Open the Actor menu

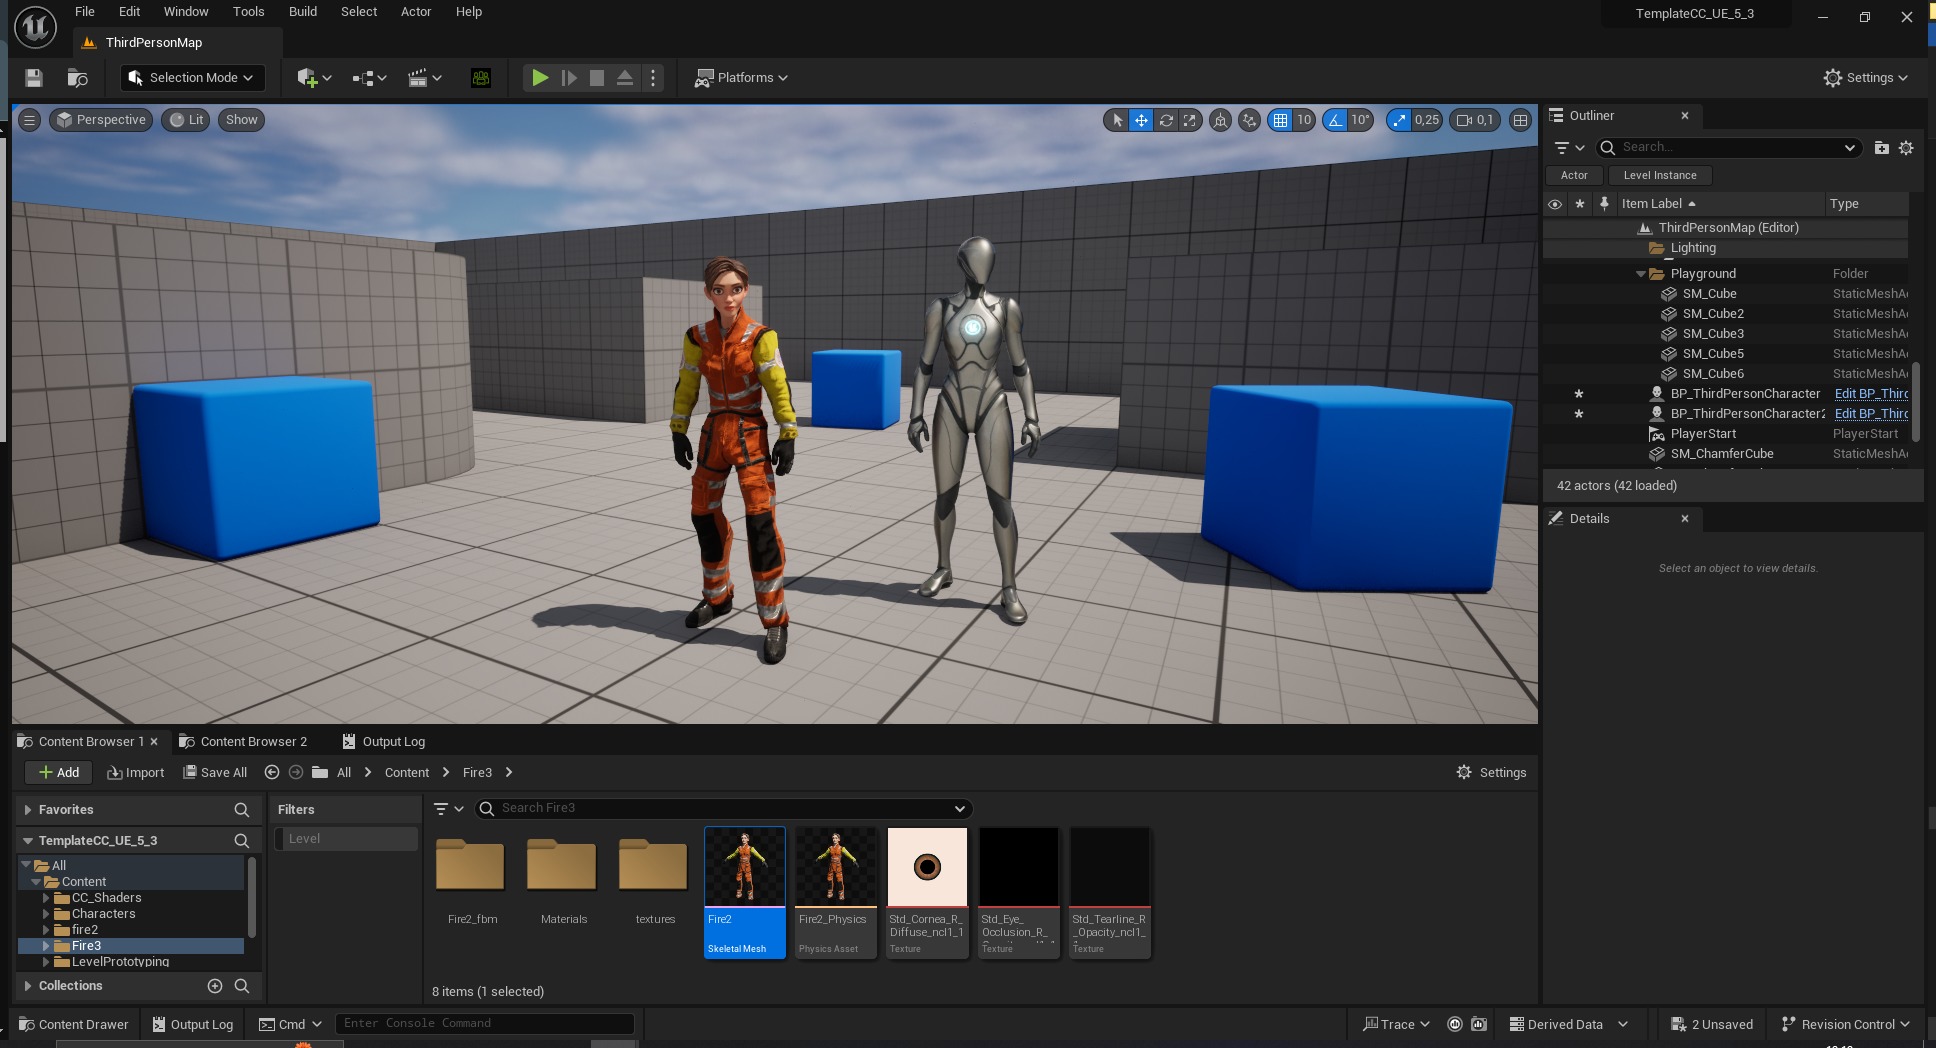416,12
